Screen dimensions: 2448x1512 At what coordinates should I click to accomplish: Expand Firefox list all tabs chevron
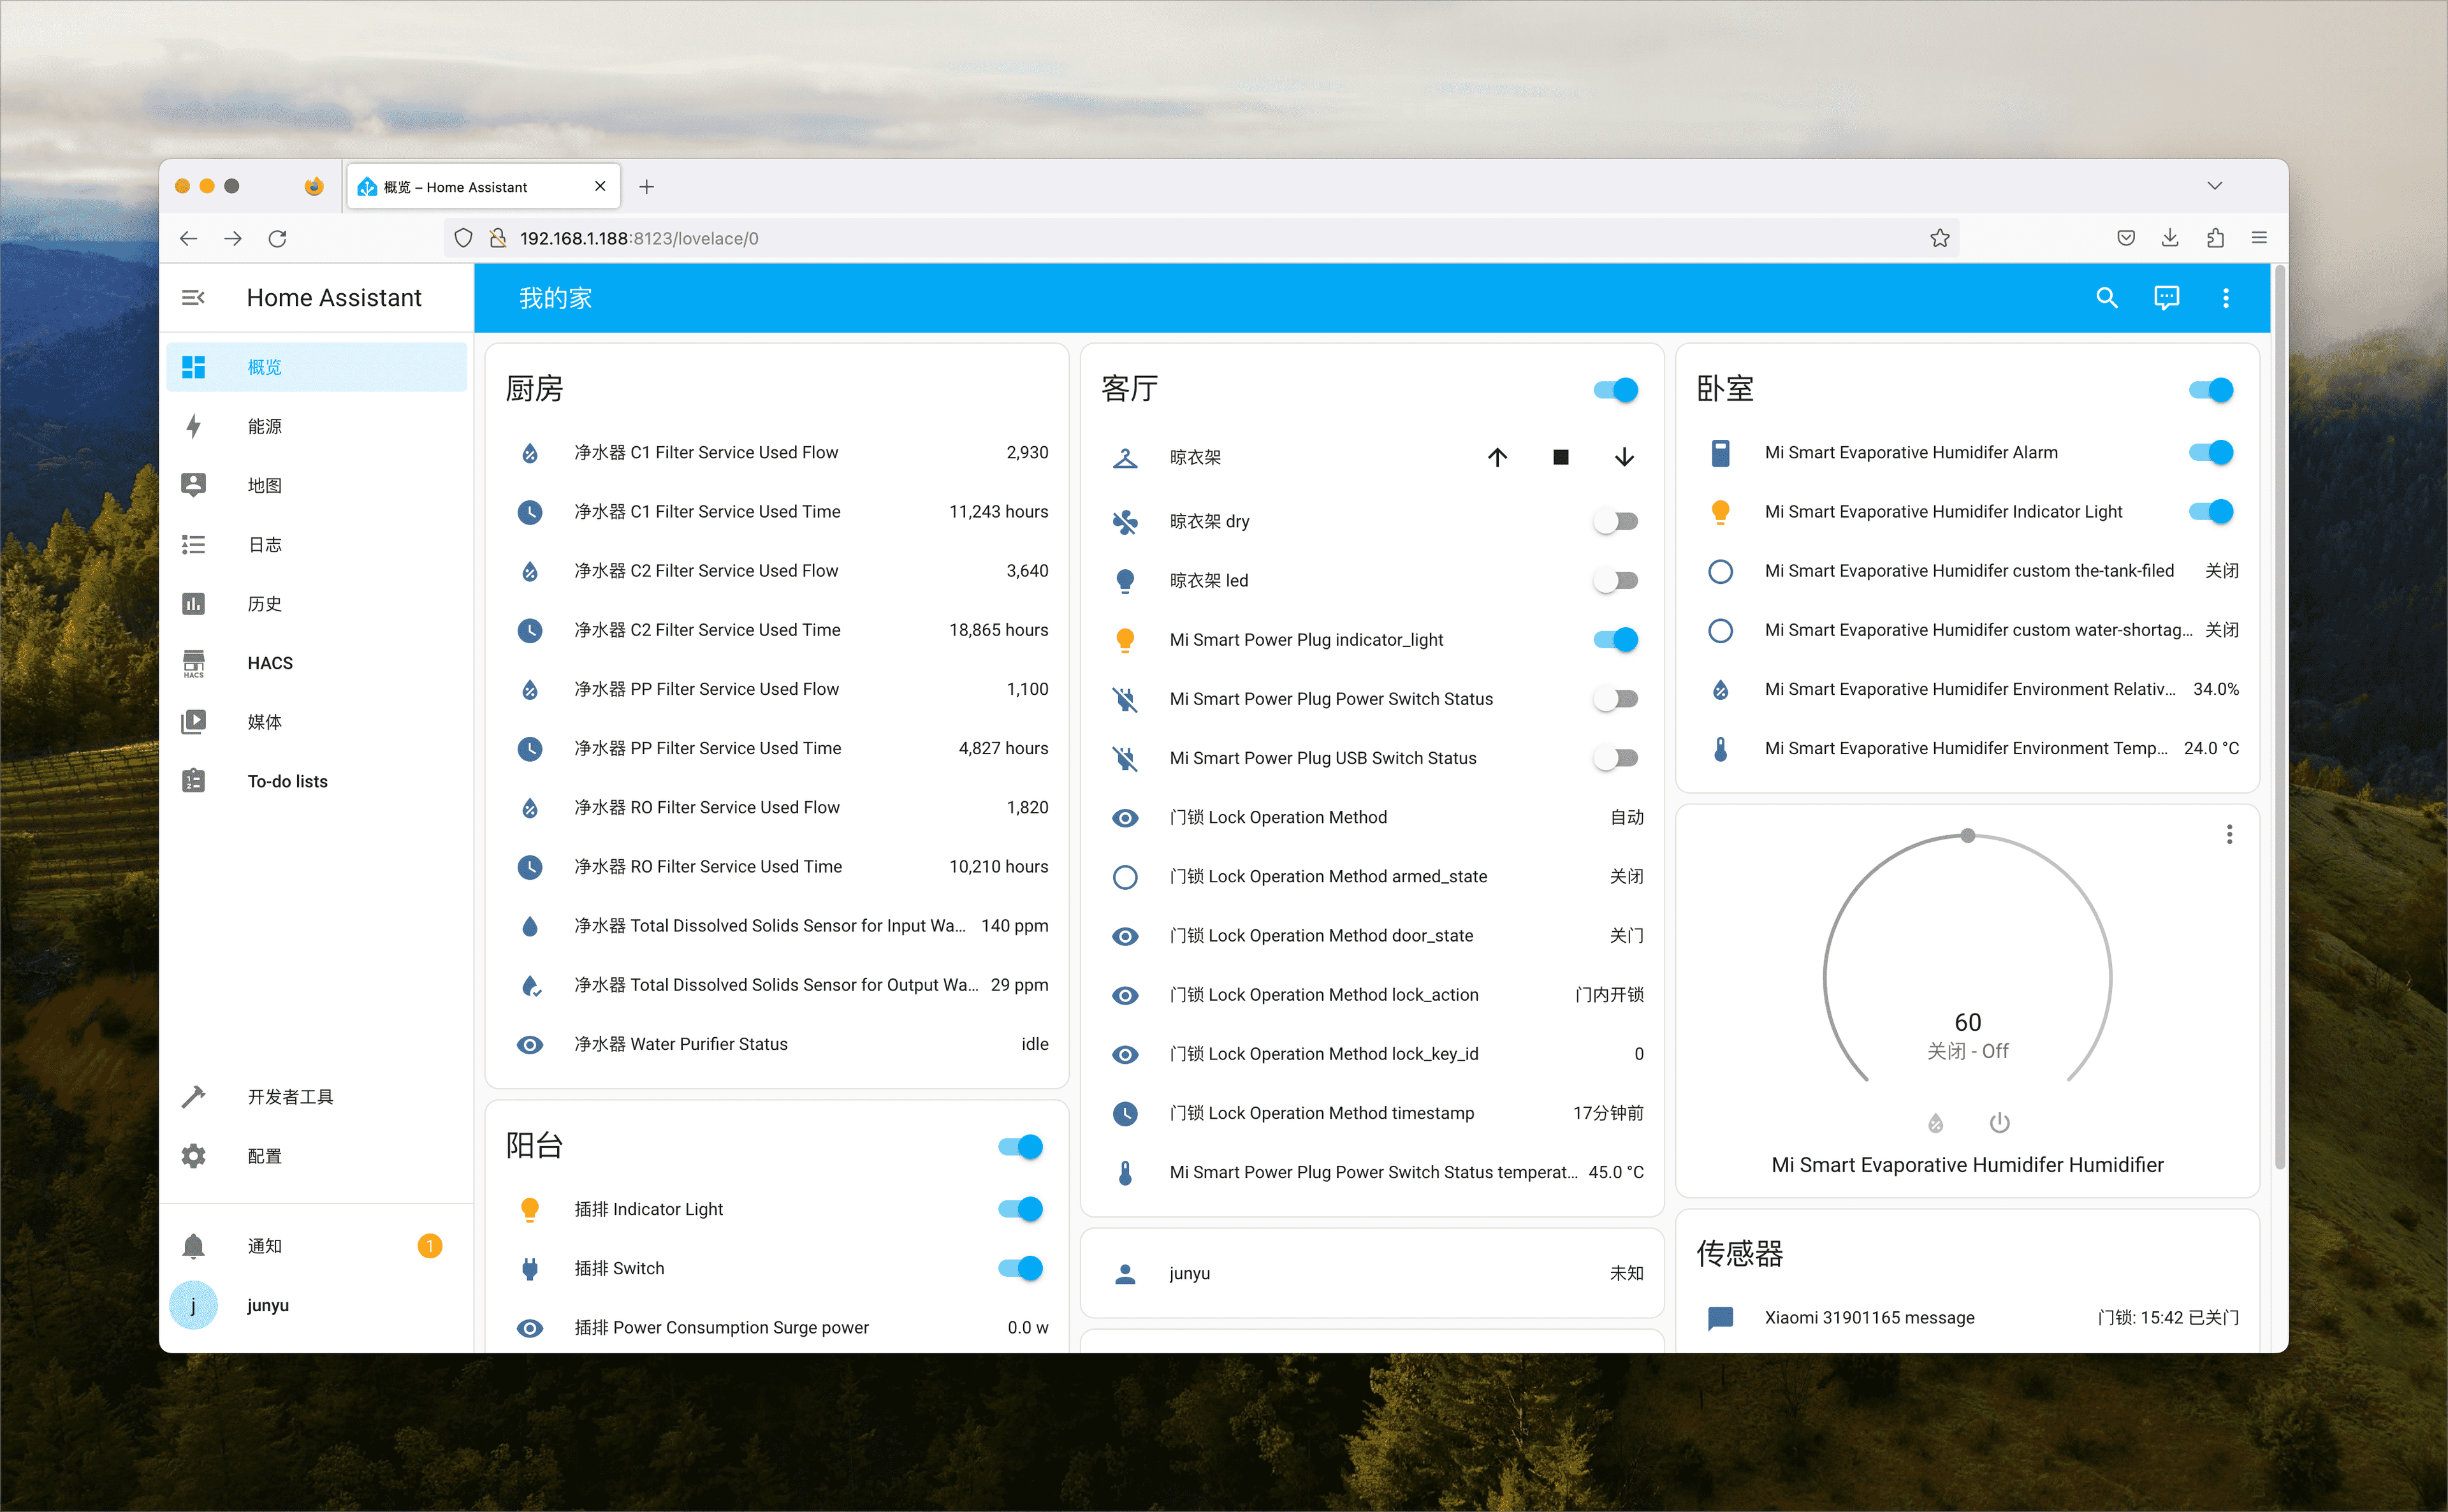[x=2215, y=186]
